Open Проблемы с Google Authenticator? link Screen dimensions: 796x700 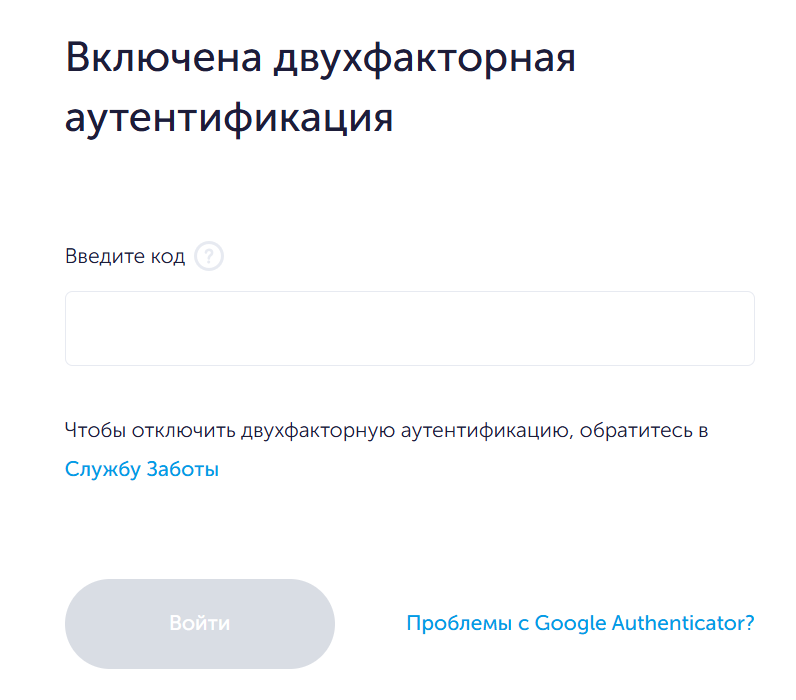click(x=580, y=623)
